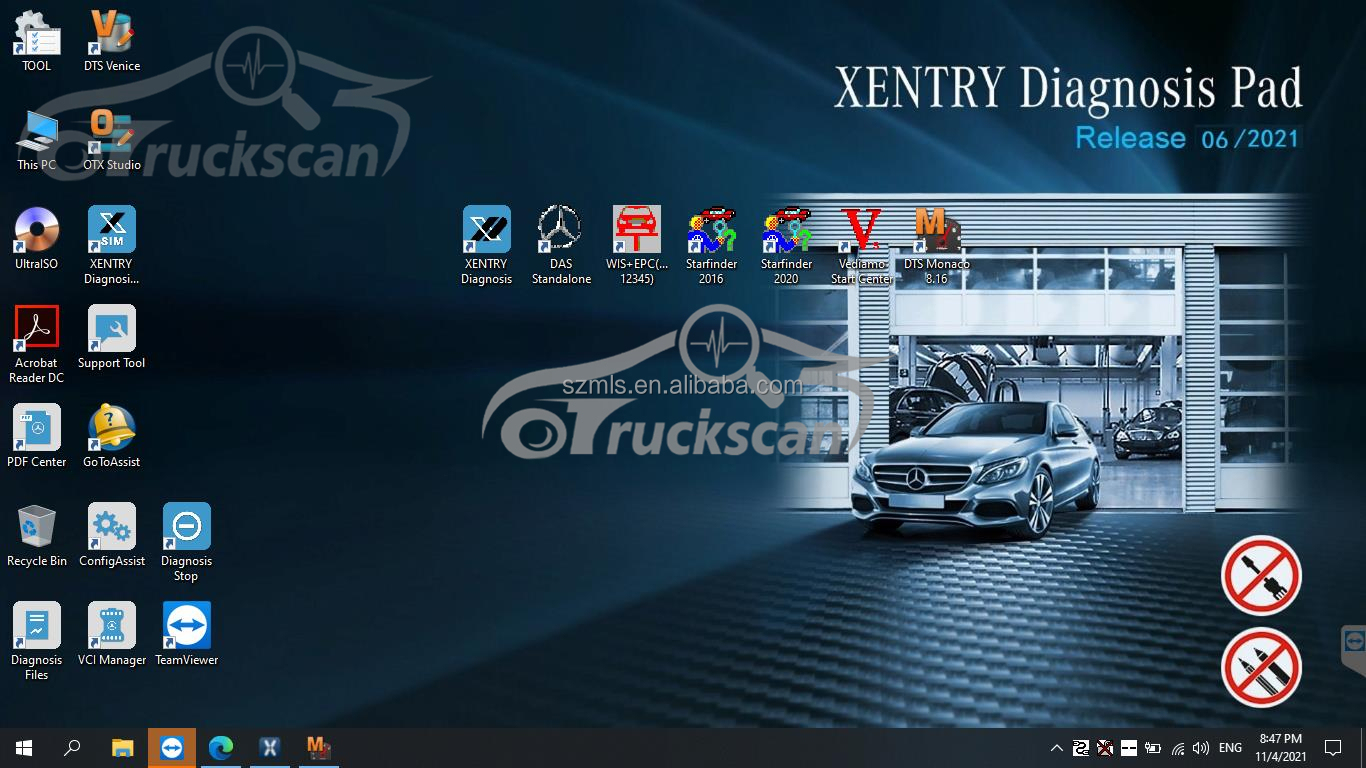The height and width of the screenshot is (768, 1366).
Task: Launch Starfinder 2020 icon
Action: pyautogui.click(x=786, y=232)
